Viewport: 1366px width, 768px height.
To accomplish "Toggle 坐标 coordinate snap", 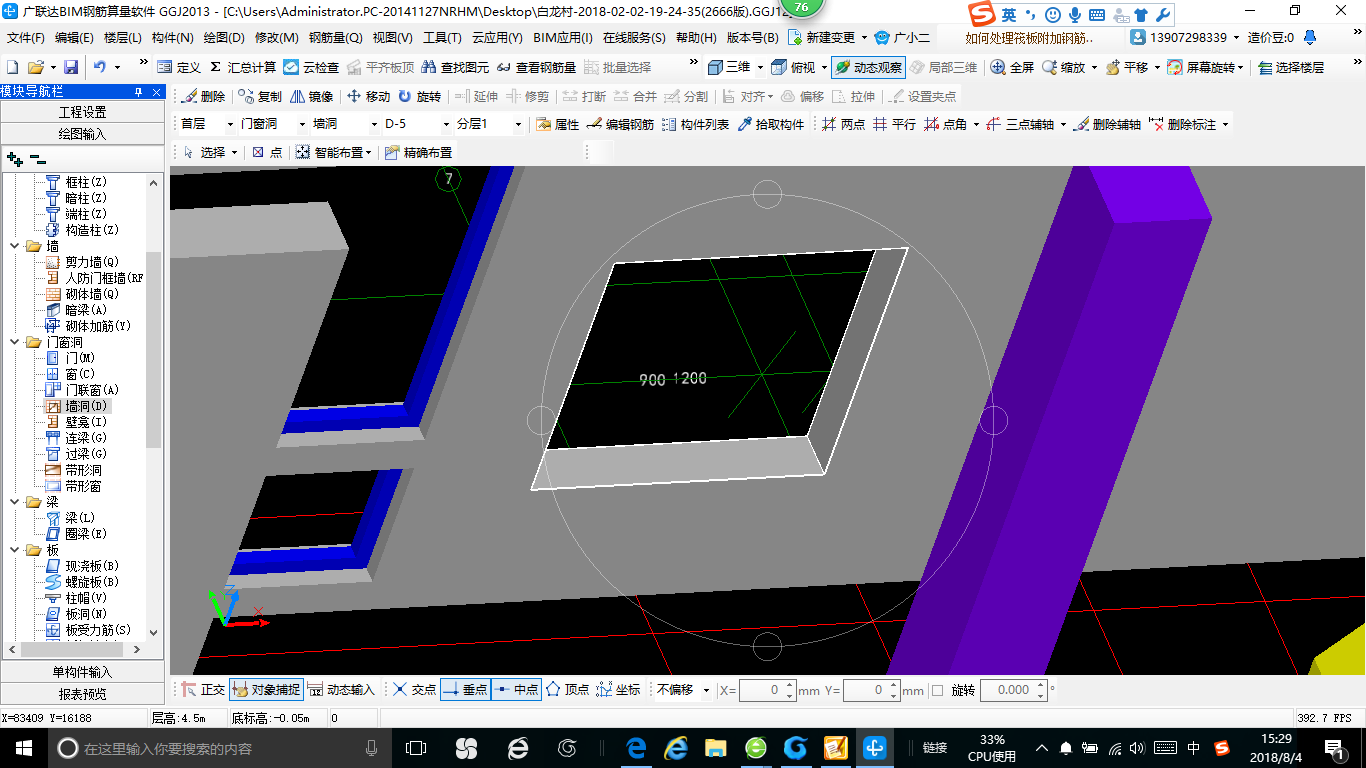I will (x=618, y=689).
